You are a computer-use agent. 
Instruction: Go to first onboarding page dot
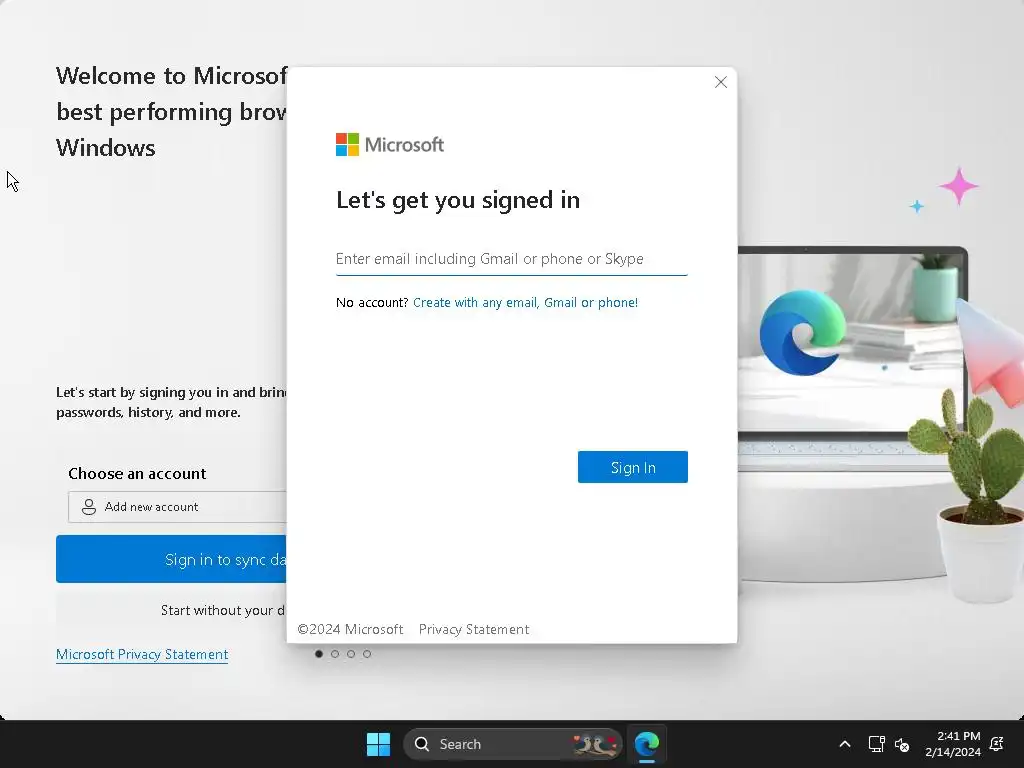319,654
